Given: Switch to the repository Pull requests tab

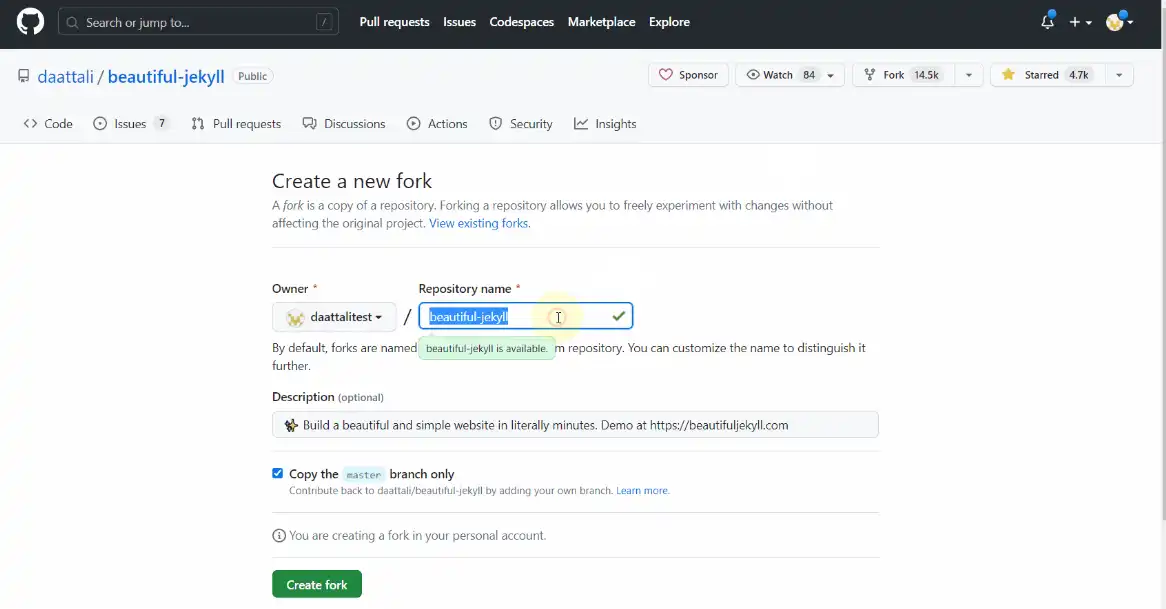Looking at the screenshot, I should 236,124.
